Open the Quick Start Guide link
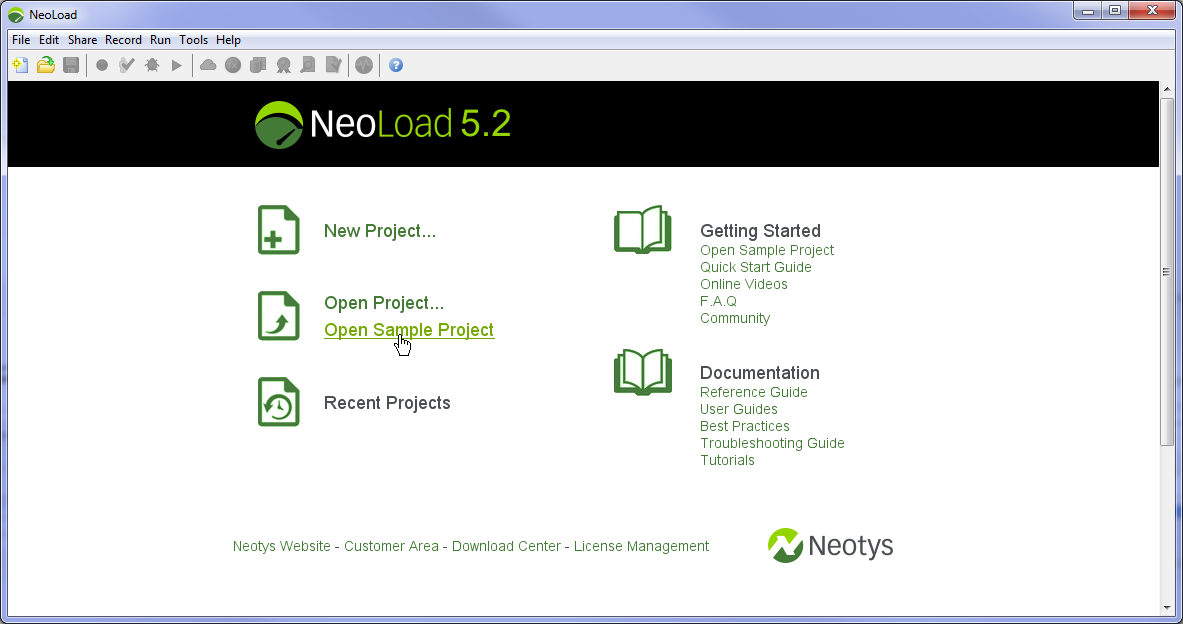Image resolution: width=1183 pixels, height=624 pixels. point(755,267)
